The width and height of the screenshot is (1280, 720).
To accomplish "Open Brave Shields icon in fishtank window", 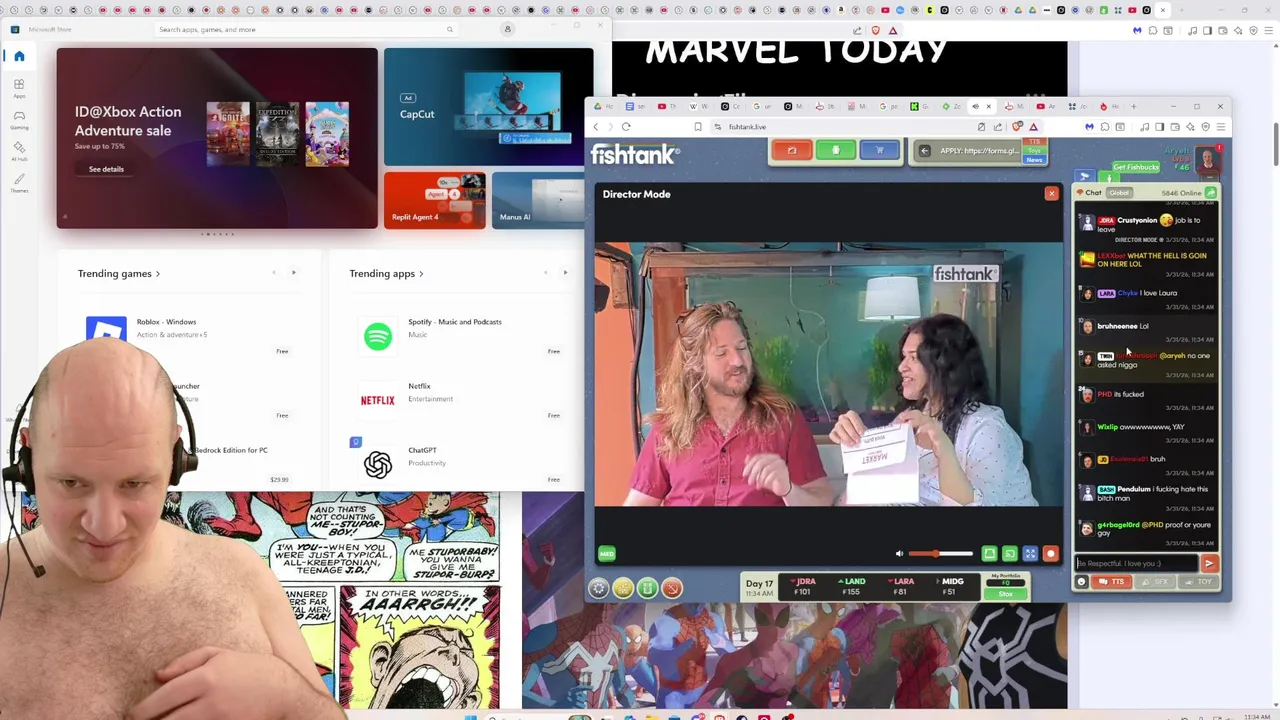I will click(1017, 127).
